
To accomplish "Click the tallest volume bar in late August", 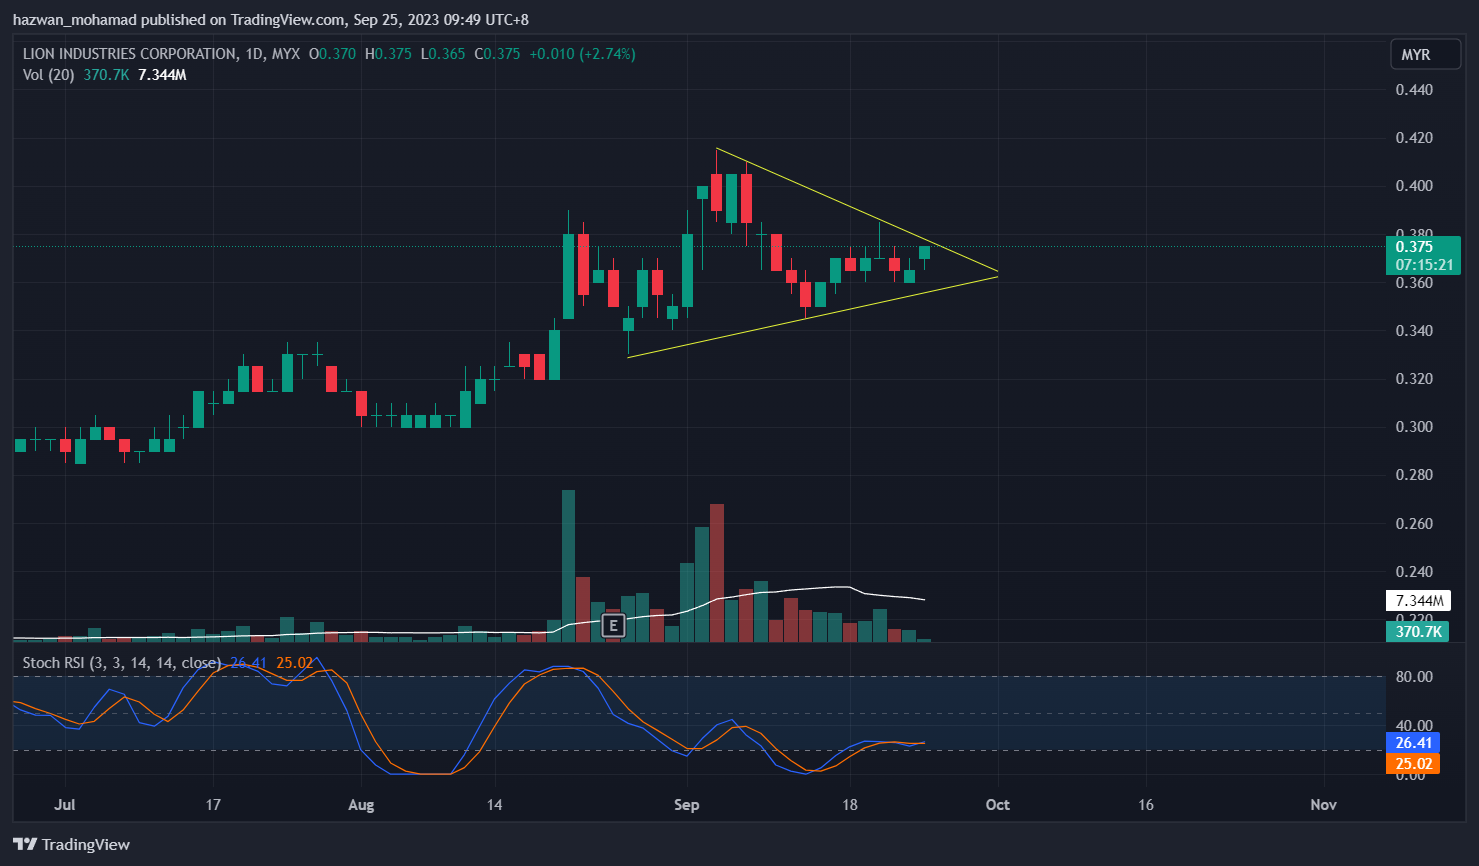I will tap(568, 565).
